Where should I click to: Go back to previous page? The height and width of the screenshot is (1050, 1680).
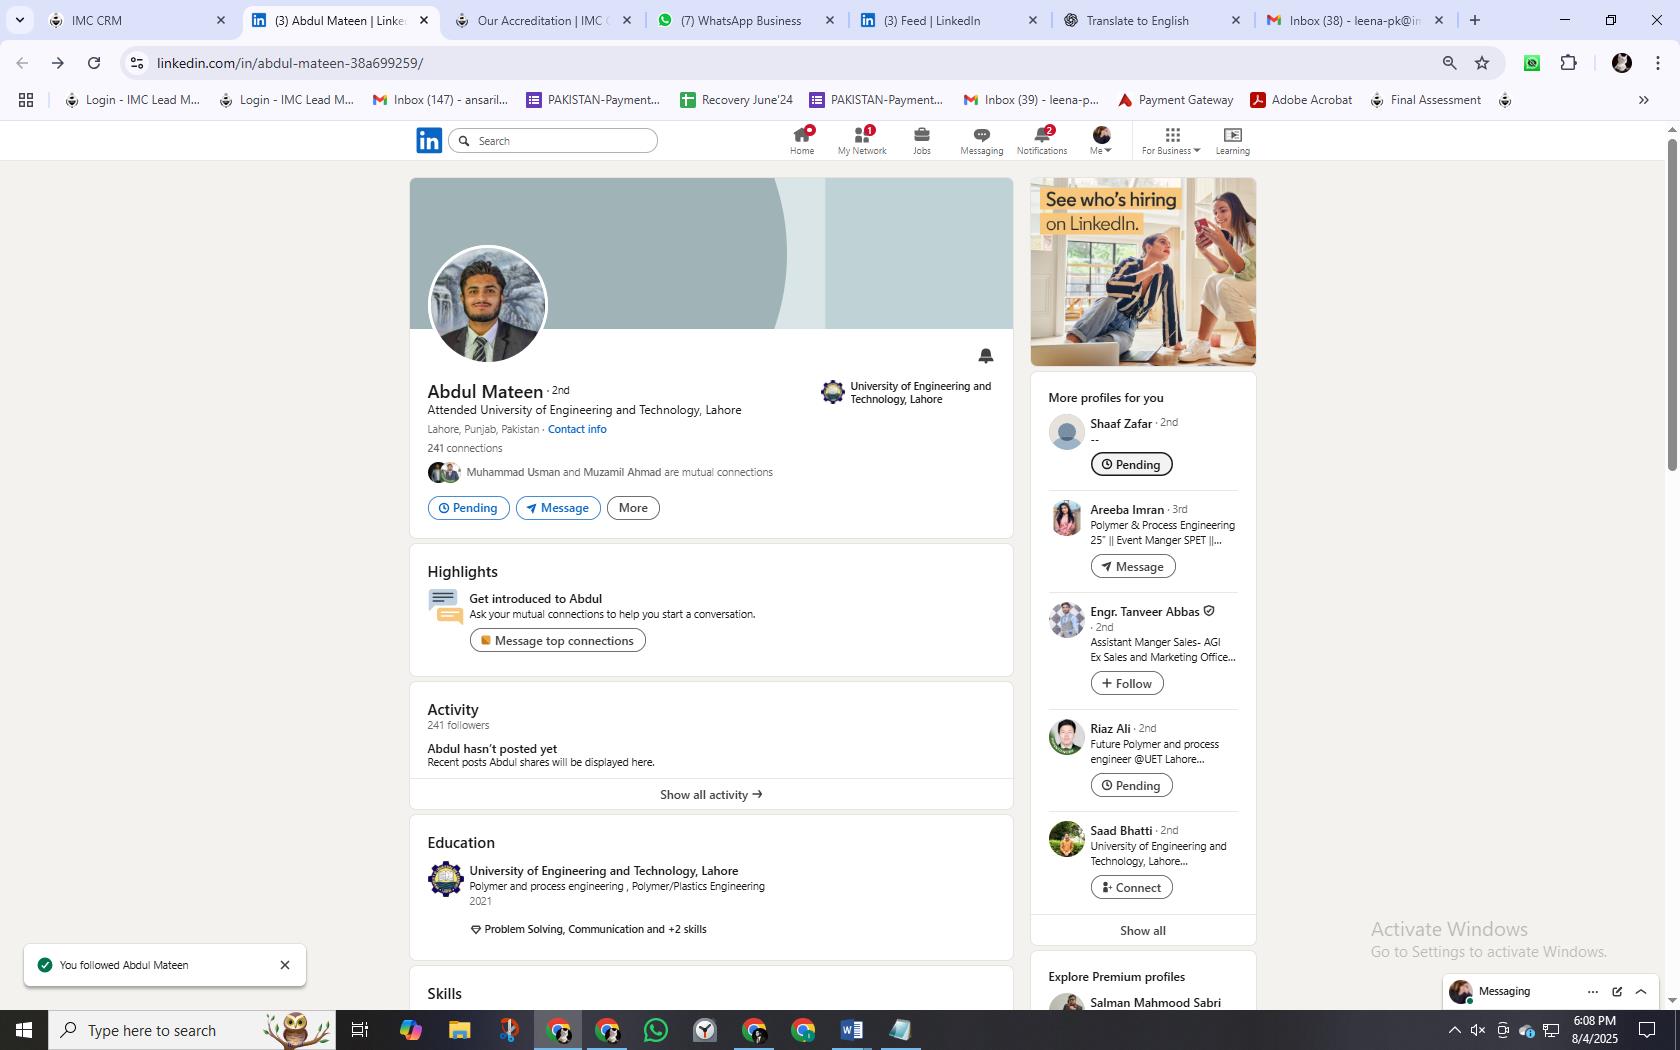pos(22,63)
